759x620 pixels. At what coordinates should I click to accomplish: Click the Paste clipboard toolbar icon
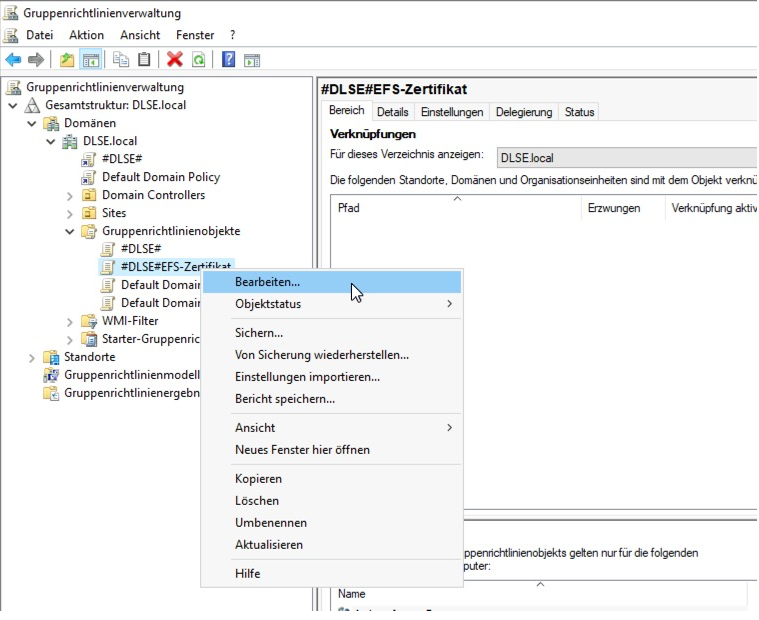145,60
